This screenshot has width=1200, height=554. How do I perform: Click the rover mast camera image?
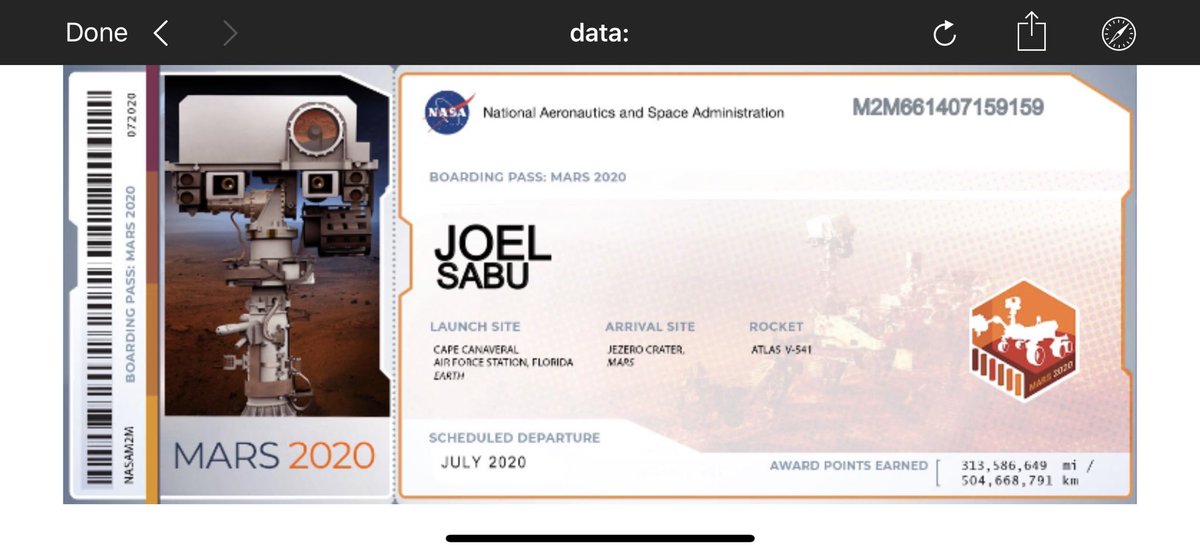[275, 247]
